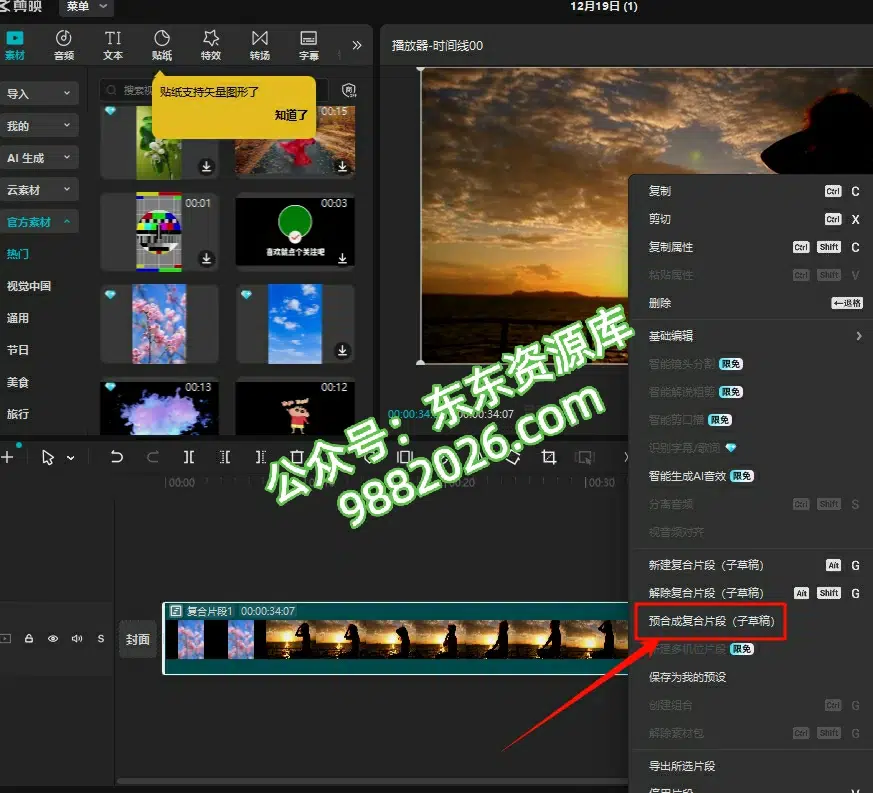Open the 特效 effects panel
Viewport: 873px width, 793px height.
pos(210,45)
